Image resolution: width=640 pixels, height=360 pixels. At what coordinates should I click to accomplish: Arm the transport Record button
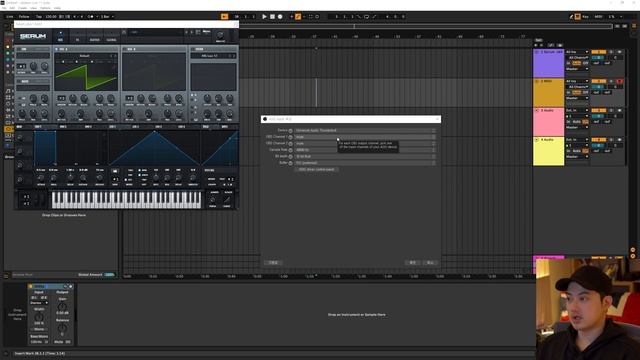coord(280,17)
